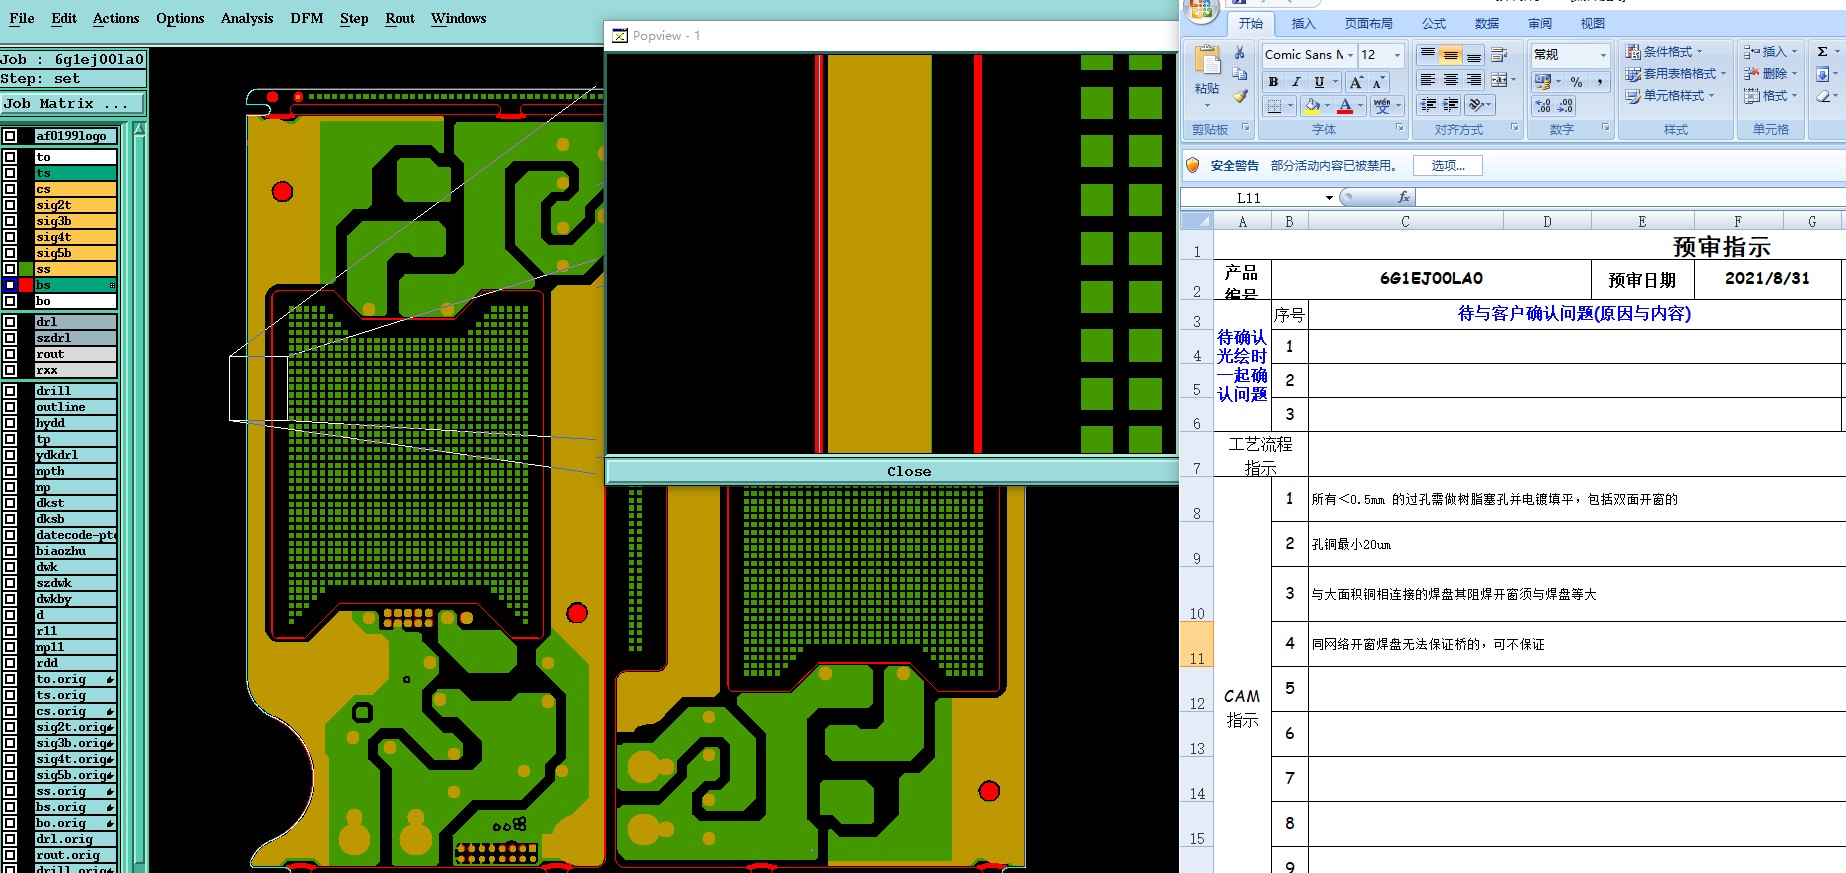Toggle the checkbox for layer 'ts'
This screenshot has width=1846, height=873.
[10, 173]
